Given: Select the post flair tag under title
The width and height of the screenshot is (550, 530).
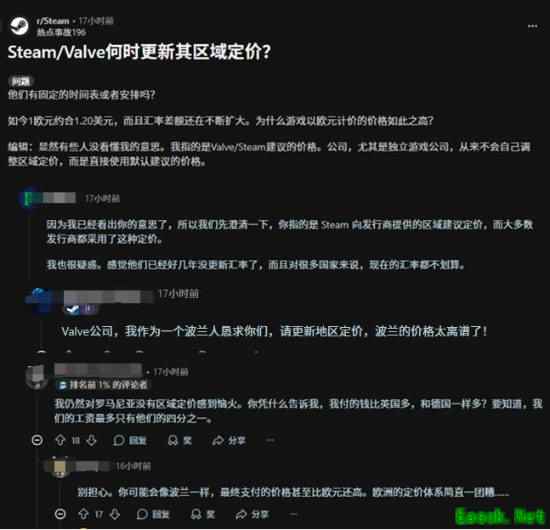Looking at the screenshot, I should pos(21,81).
